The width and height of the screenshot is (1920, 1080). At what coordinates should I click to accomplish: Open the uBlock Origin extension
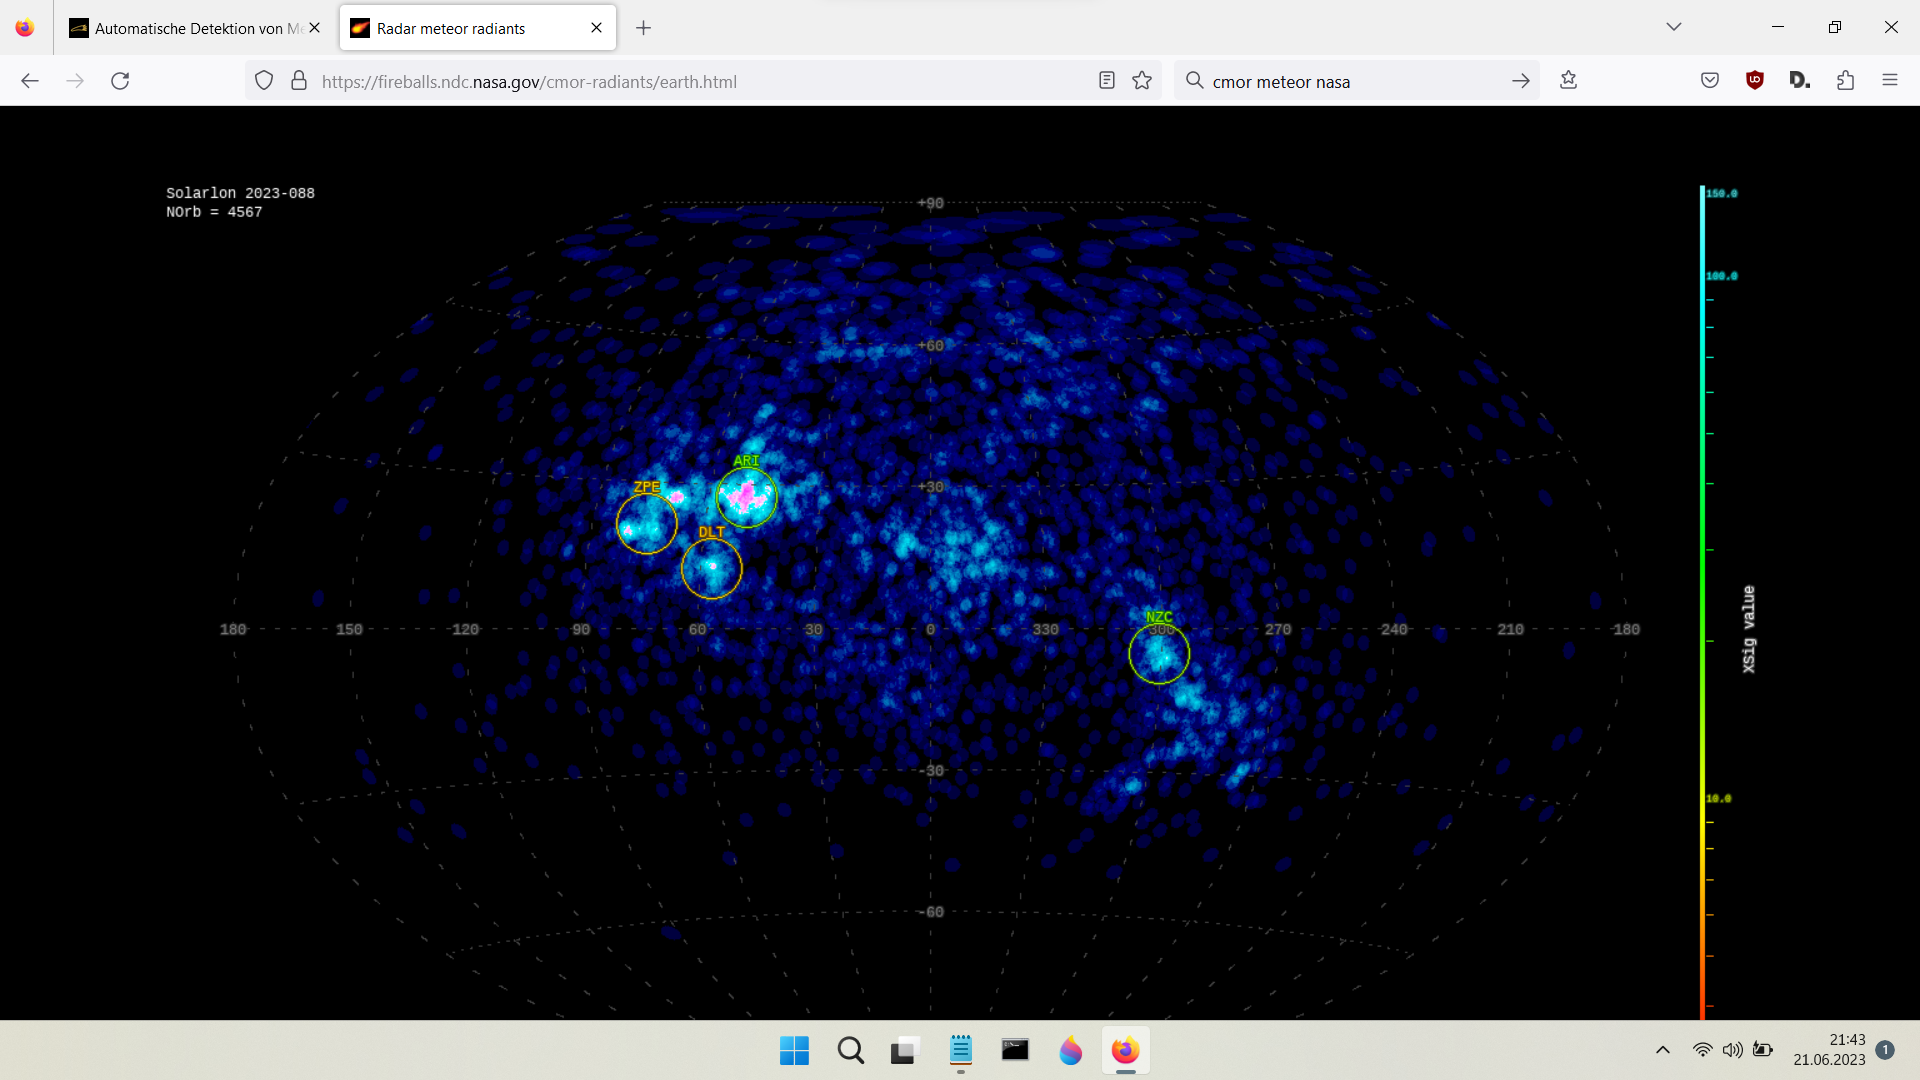pos(1755,81)
